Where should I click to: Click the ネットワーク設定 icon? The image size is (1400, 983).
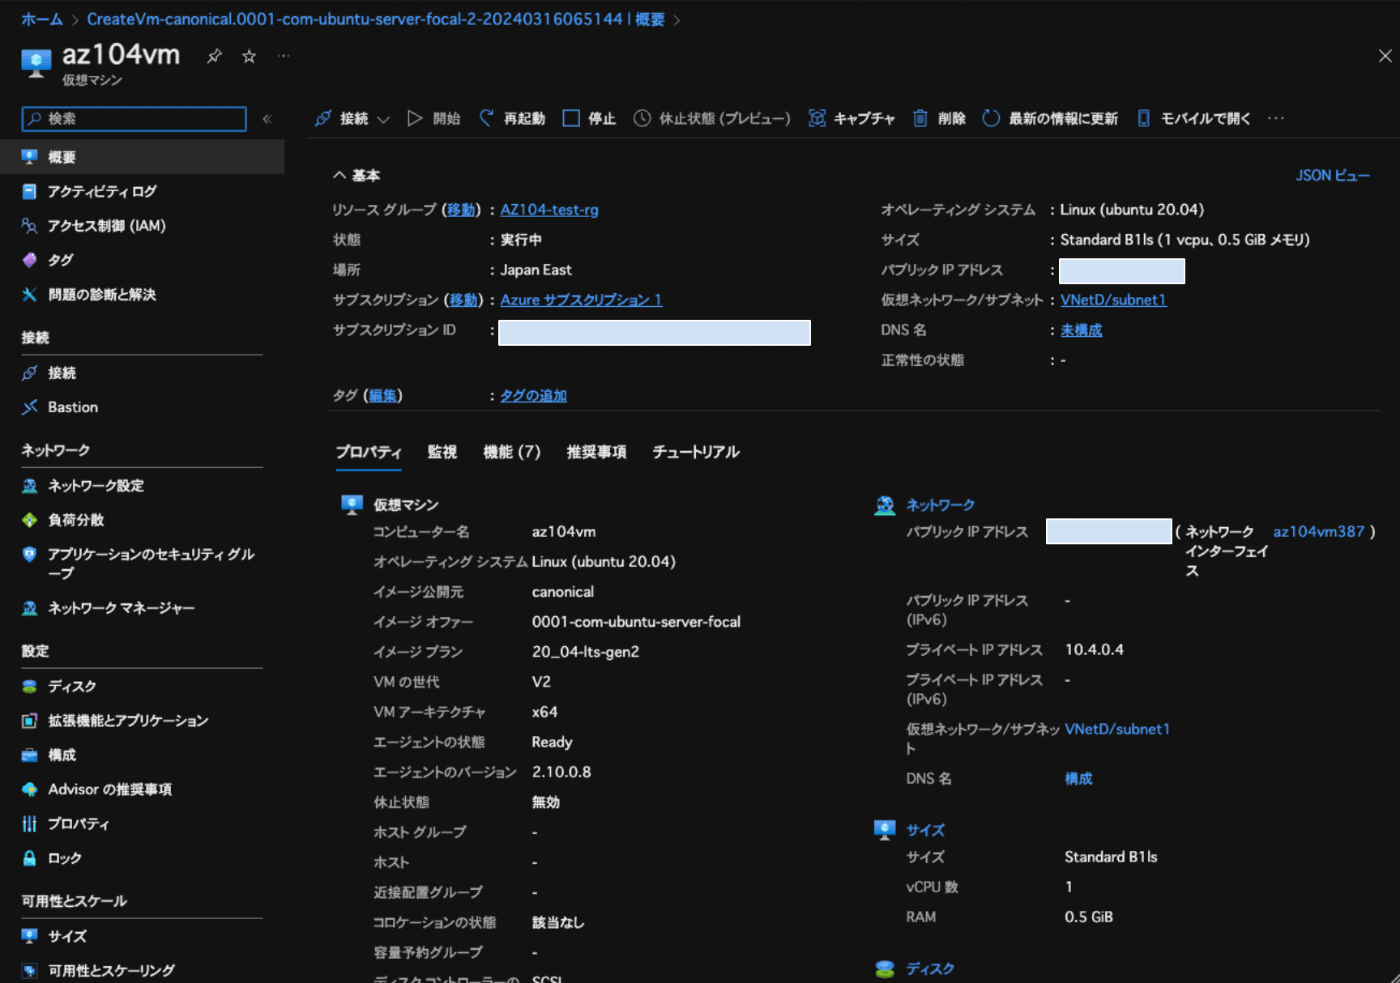[30, 485]
